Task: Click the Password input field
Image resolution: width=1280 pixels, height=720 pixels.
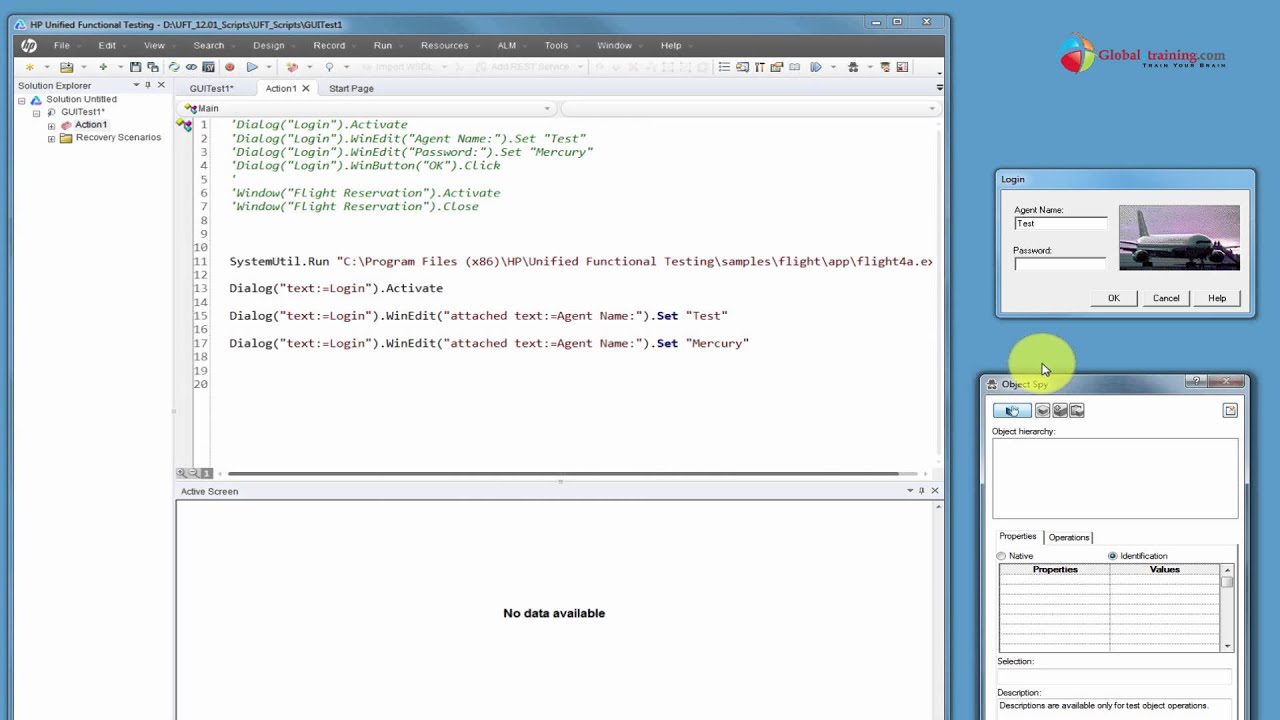Action: [x=1060, y=264]
